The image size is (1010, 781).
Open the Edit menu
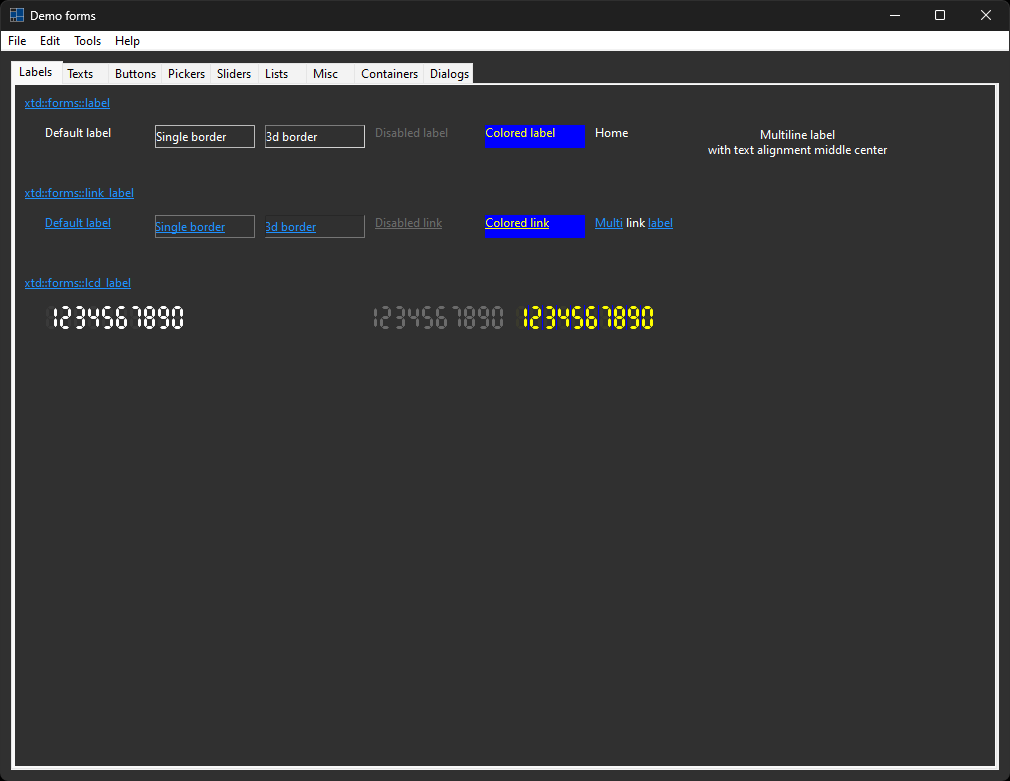pyautogui.click(x=50, y=41)
